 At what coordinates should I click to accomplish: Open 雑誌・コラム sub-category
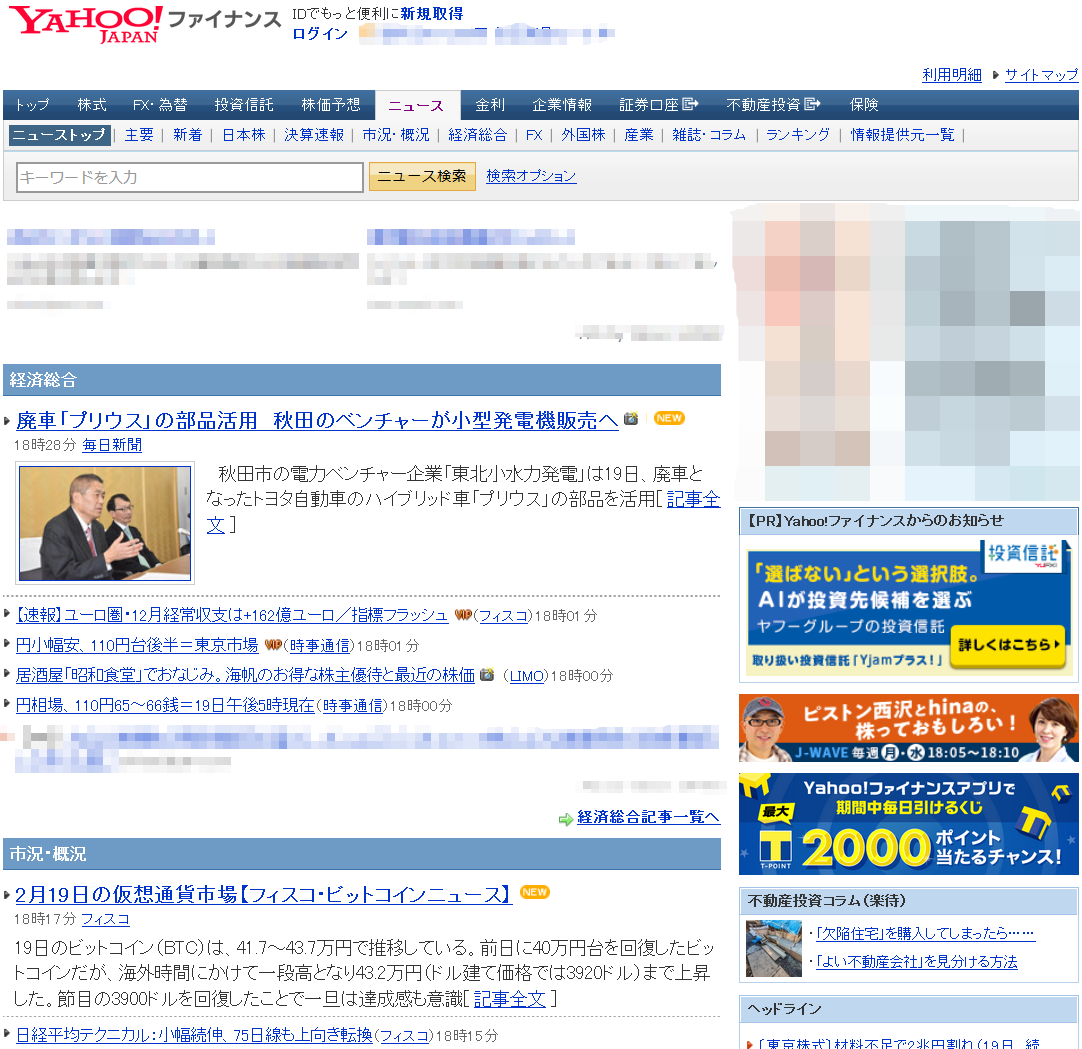click(709, 135)
